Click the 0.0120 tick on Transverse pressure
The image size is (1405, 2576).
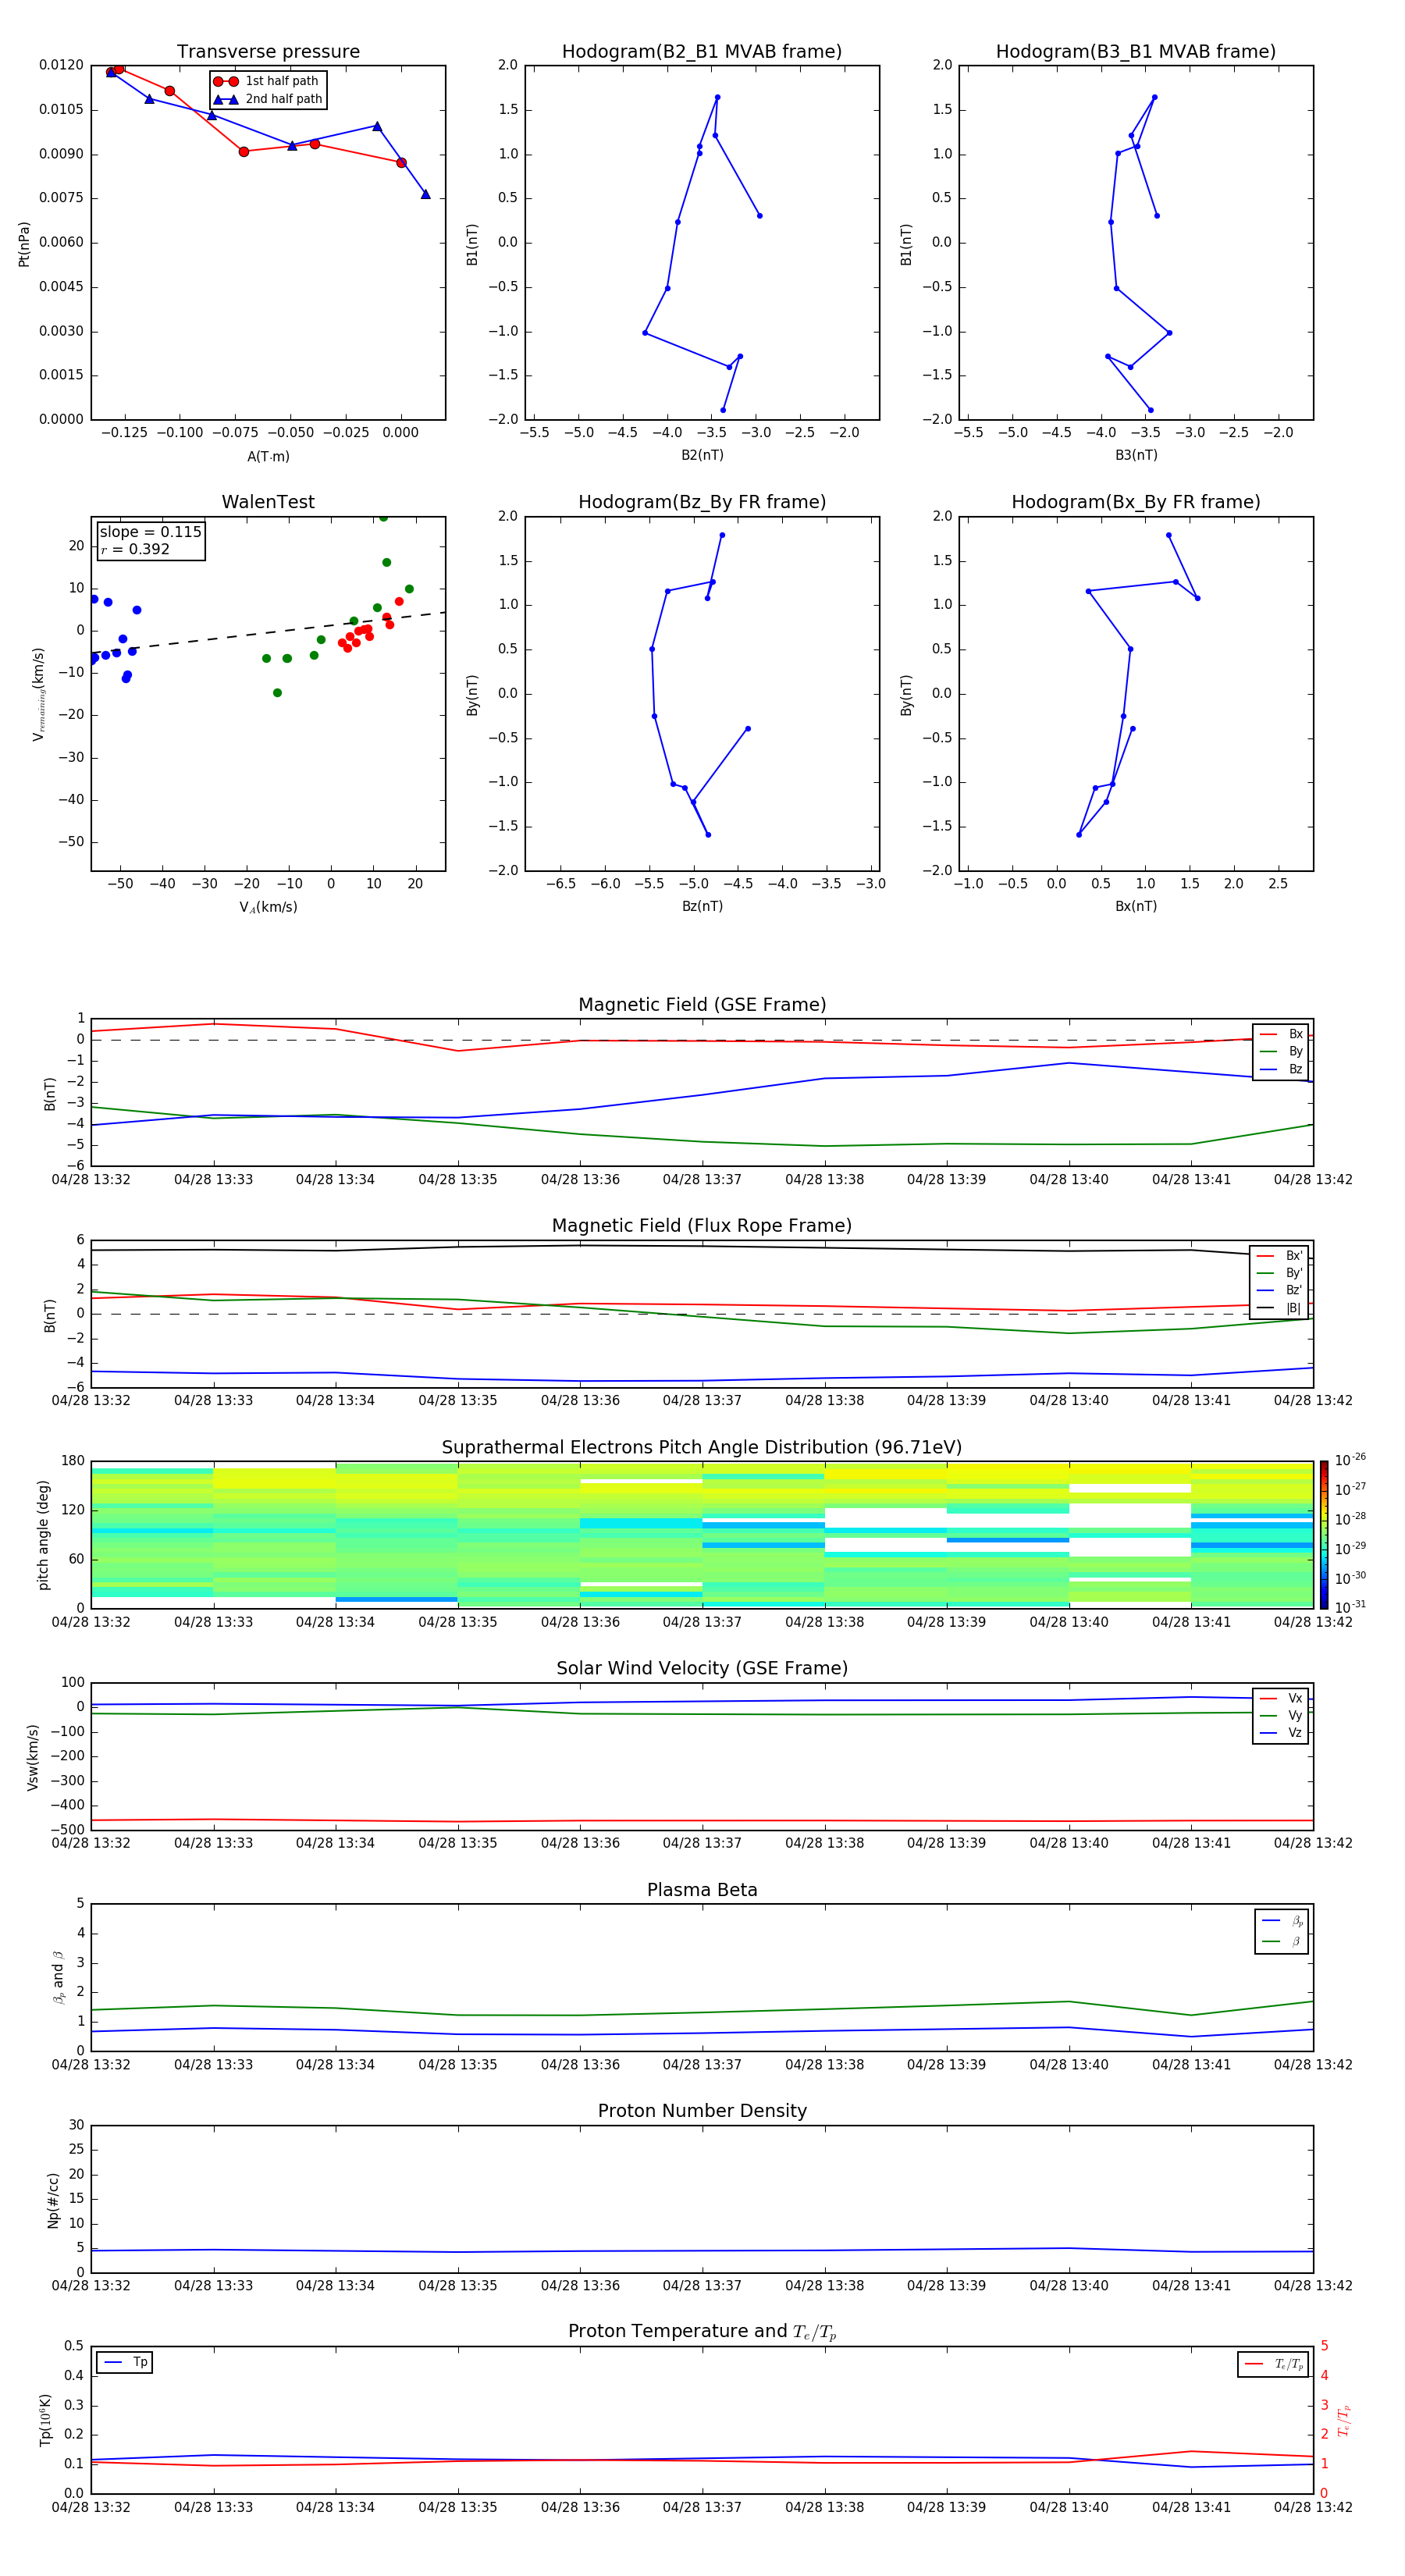click(x=61, y=65)
